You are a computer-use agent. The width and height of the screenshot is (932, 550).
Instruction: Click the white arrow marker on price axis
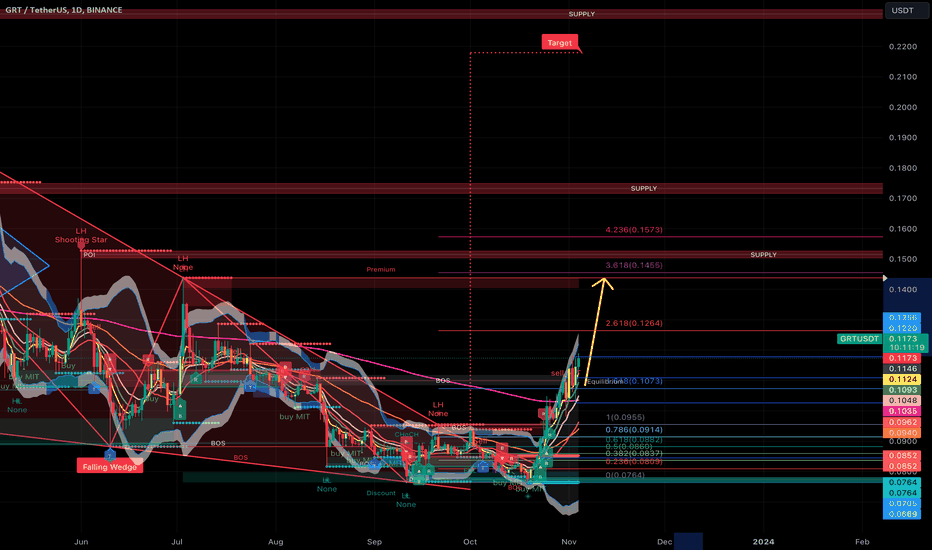tap(885, 278)
